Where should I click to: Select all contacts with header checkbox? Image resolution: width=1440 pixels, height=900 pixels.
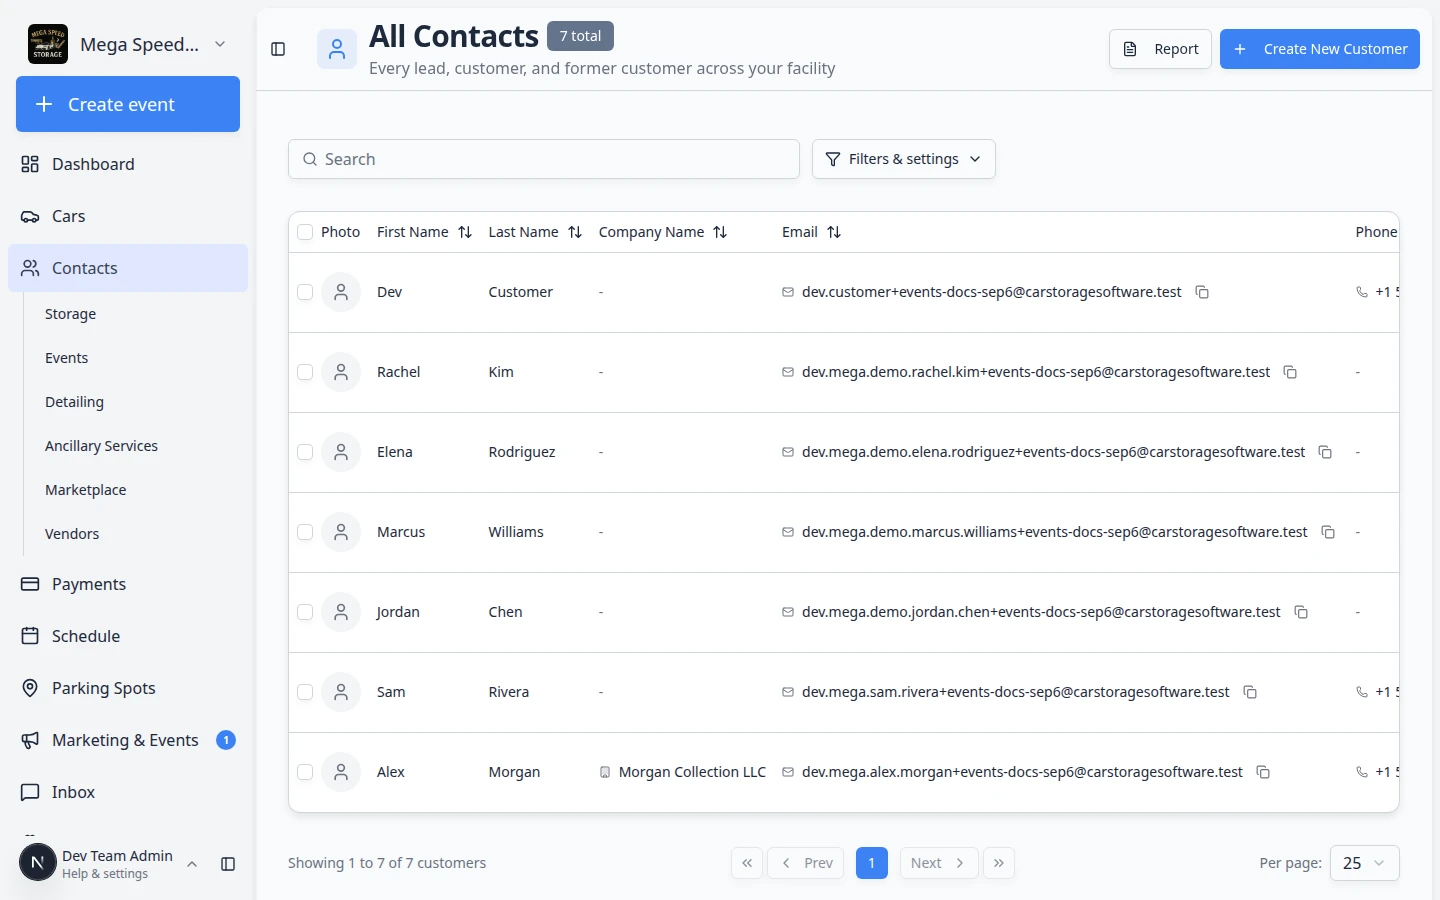[x=305, y=232]
